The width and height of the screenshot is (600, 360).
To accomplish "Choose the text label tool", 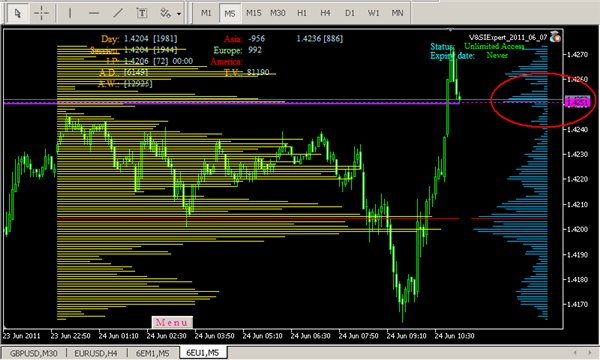I will tap(142, 13).
